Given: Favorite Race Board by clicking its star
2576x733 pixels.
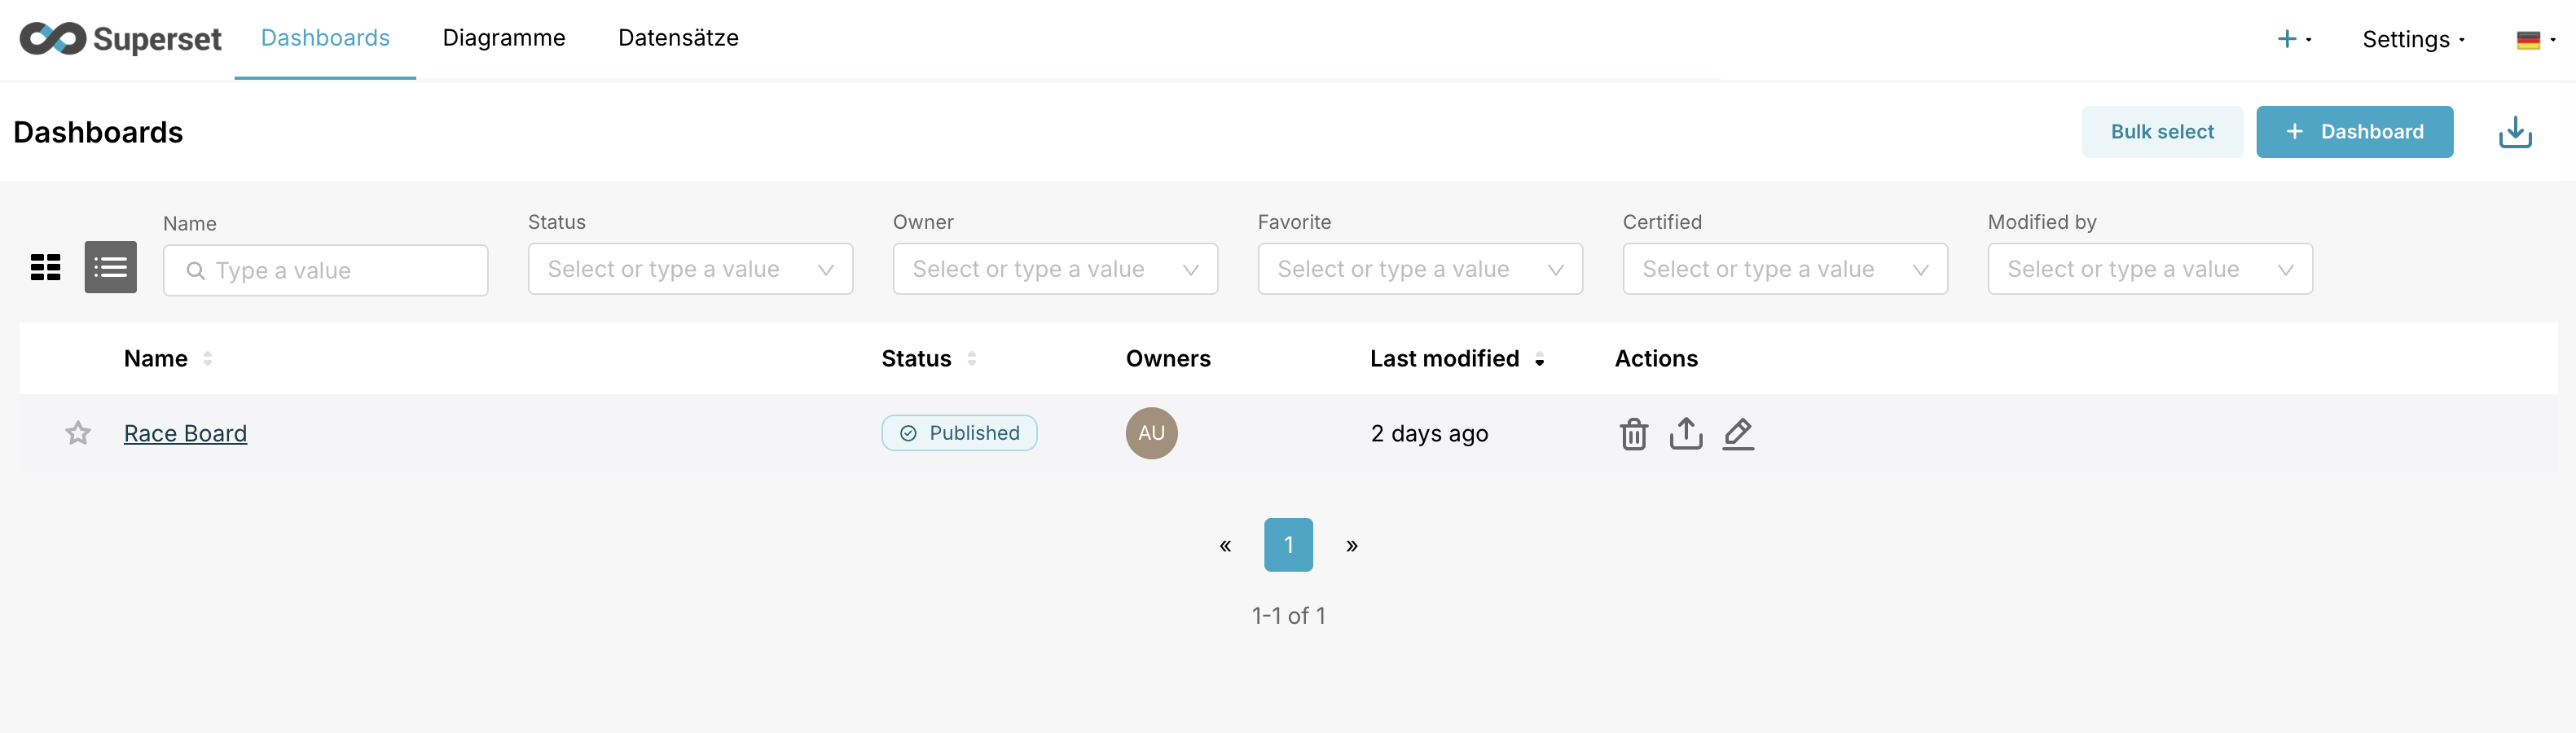Looking at the screenshot, I should point(77,433).
